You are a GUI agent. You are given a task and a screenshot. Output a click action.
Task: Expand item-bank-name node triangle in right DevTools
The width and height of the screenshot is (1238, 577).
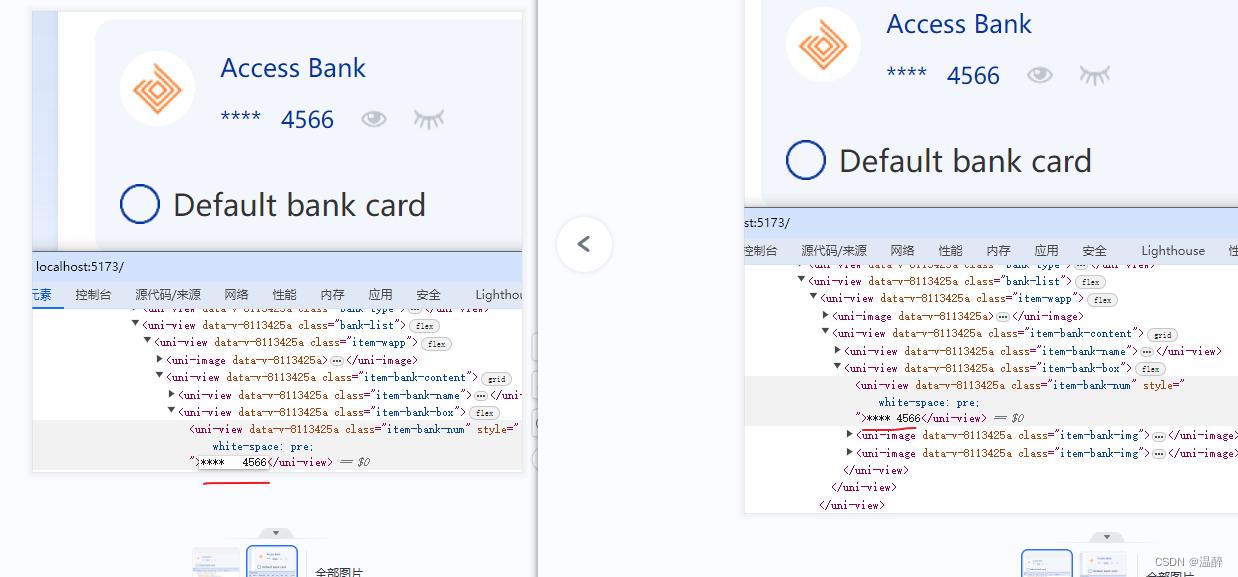point(837,350)
